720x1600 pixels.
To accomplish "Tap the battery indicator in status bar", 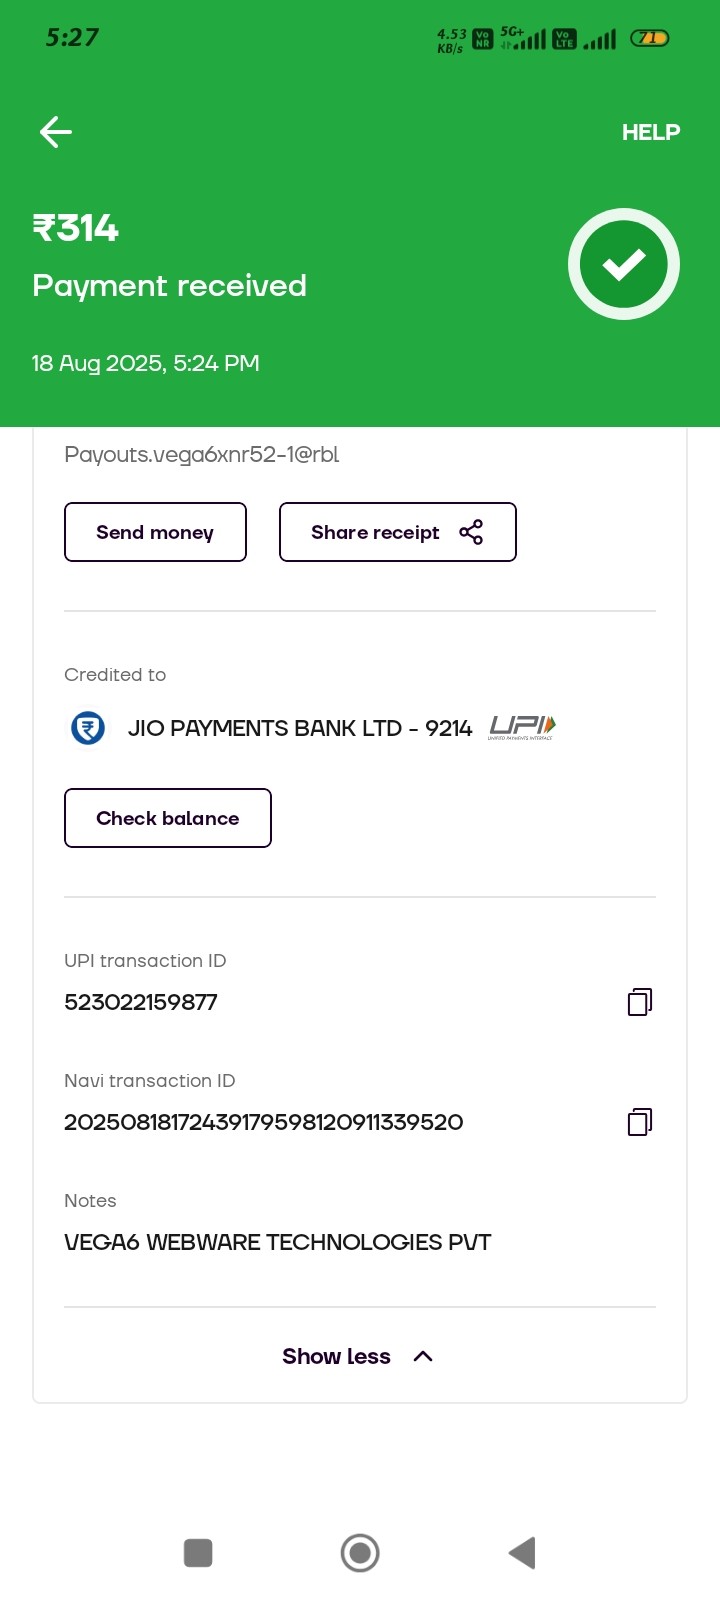I will (649, 38).
